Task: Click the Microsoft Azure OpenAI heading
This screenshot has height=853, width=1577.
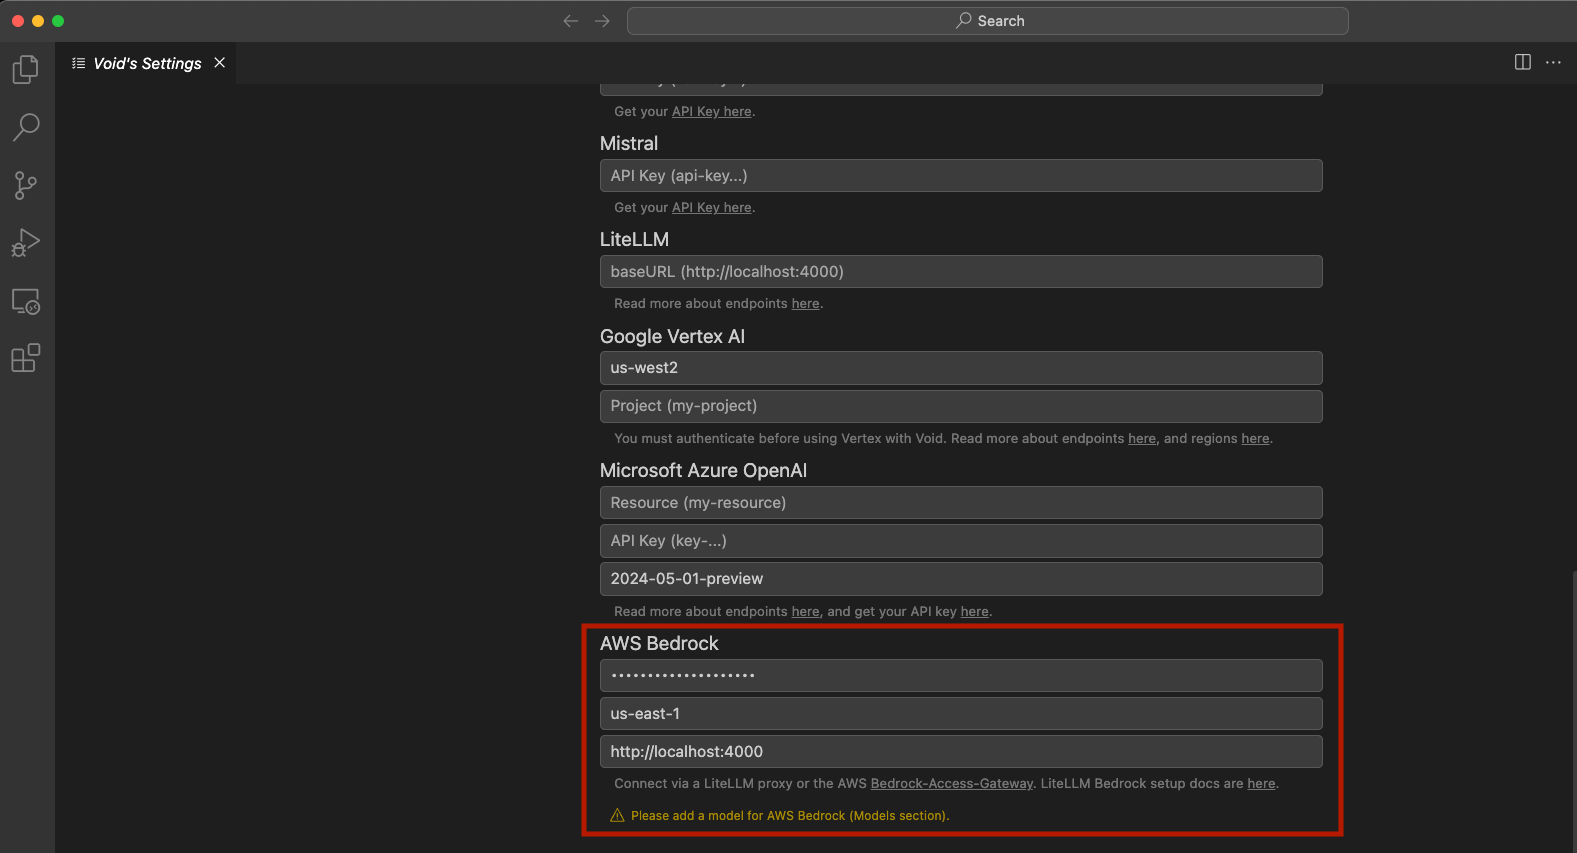Action: click(703, 471)
